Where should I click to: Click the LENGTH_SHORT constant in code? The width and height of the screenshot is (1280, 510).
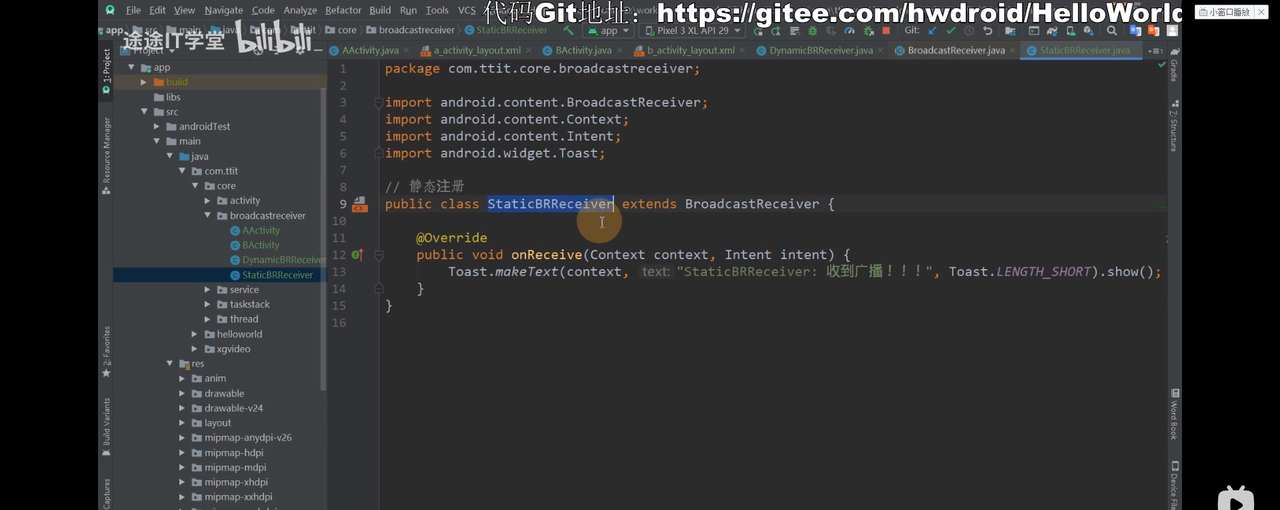point(1042,272)
